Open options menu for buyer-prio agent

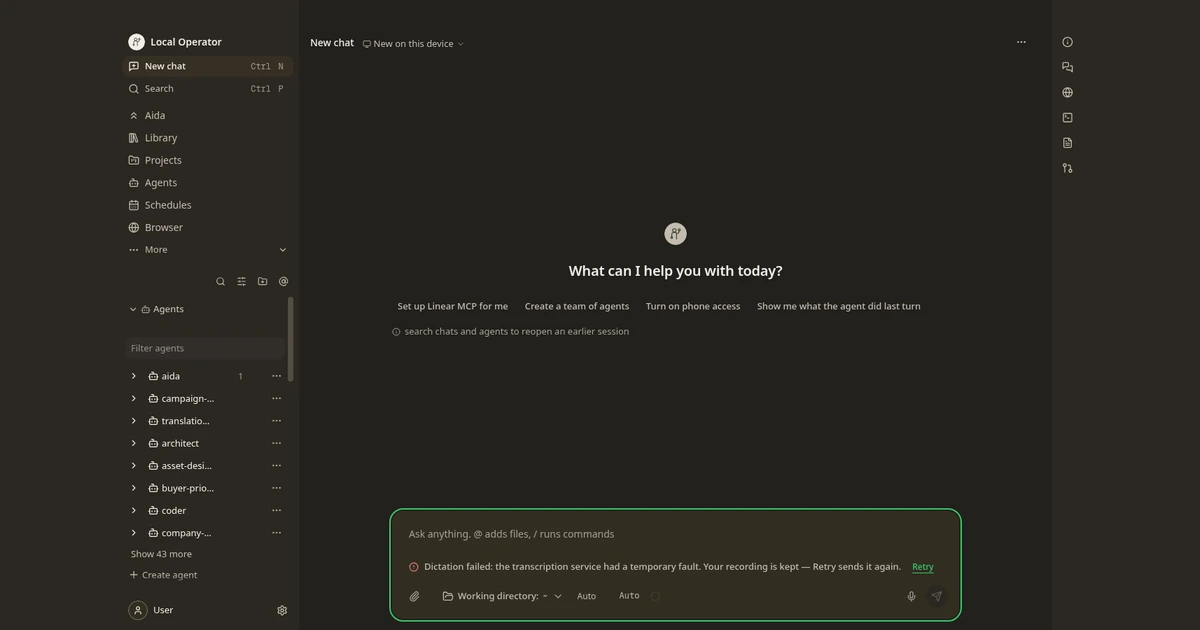[277, 489]
